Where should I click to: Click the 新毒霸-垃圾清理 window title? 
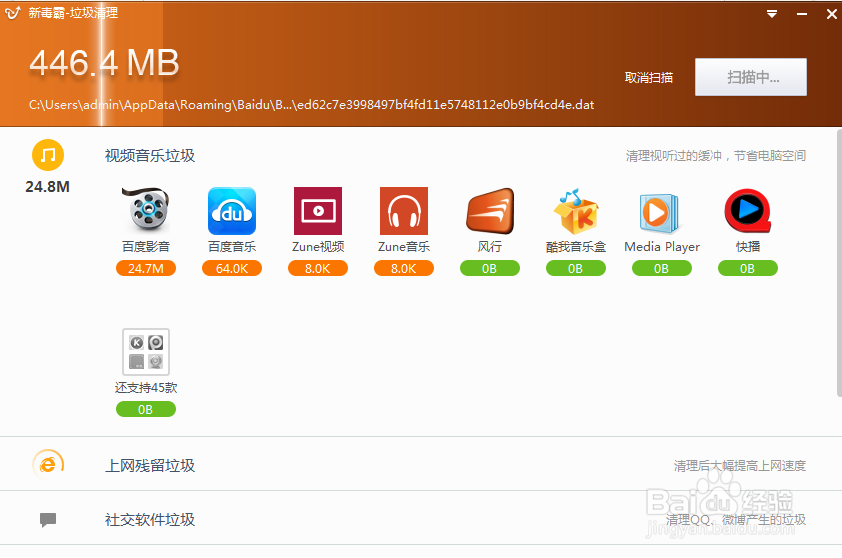[x=73, y=13]
